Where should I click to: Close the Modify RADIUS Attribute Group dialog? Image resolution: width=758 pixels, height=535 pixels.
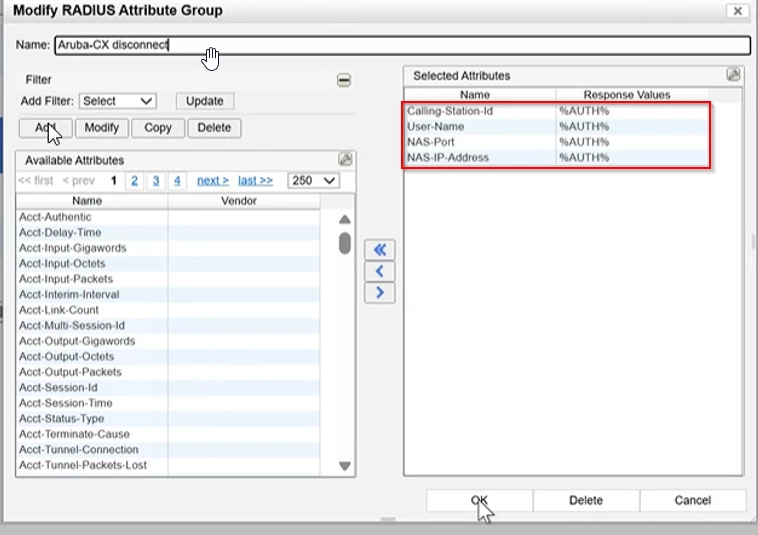738,11
